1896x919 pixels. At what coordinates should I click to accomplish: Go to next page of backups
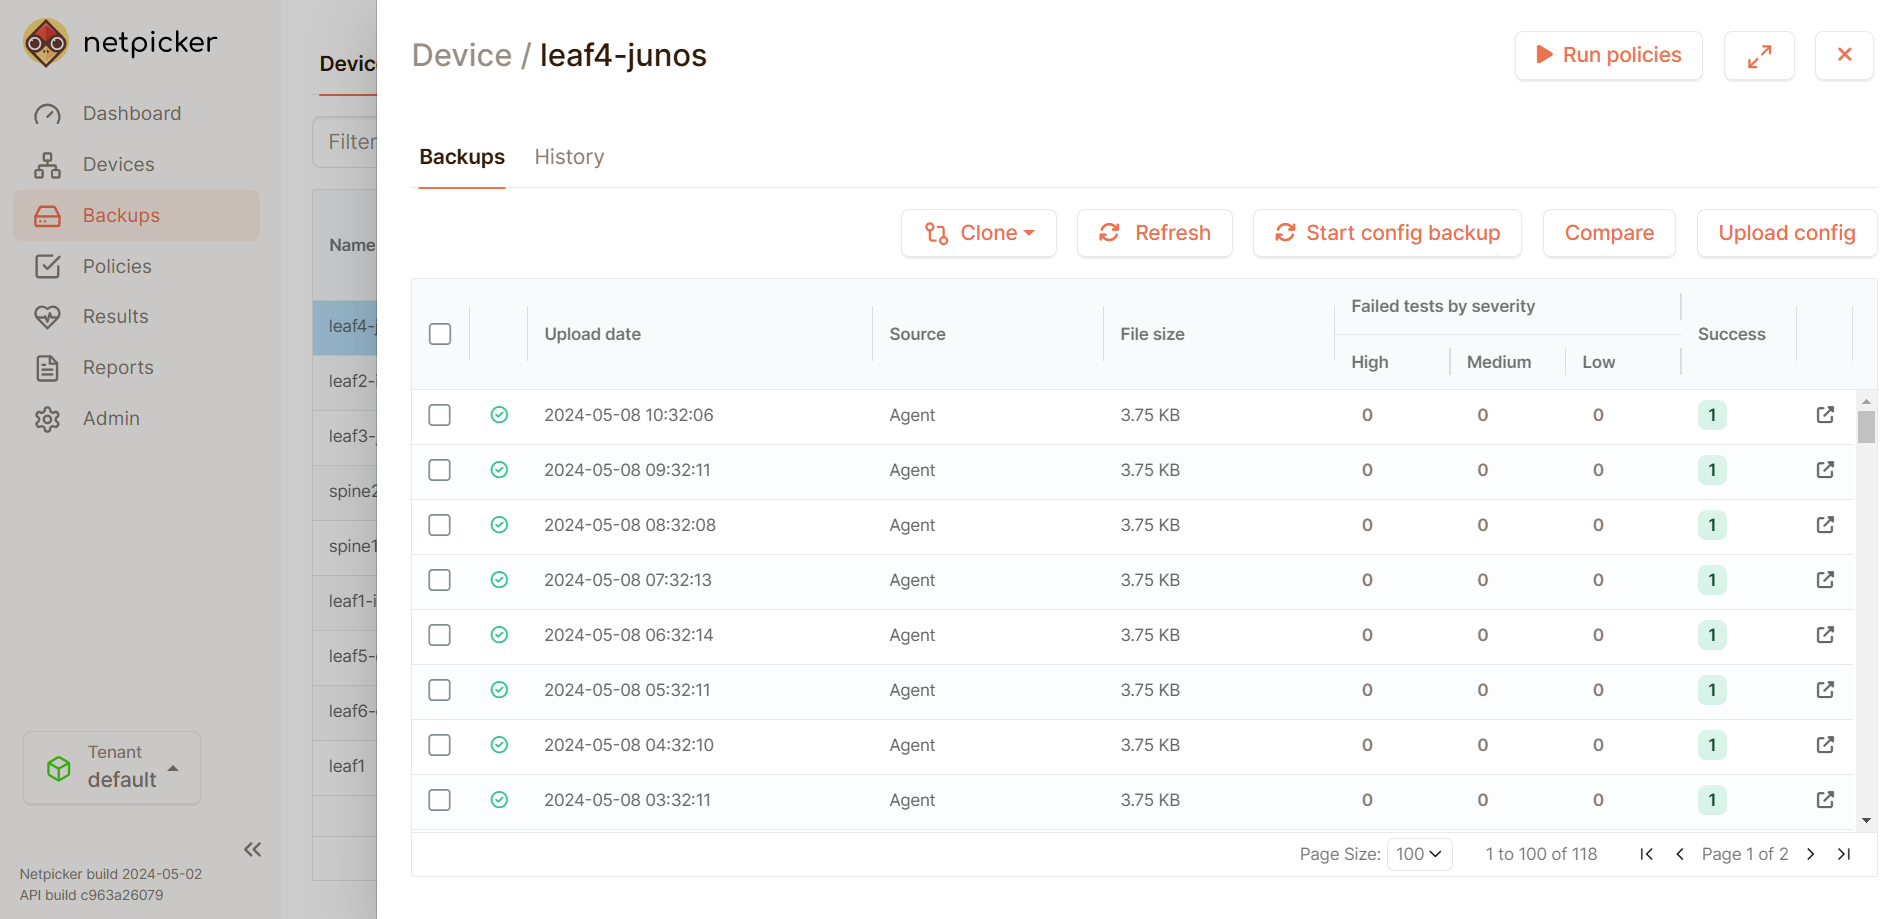(1811, 854)
